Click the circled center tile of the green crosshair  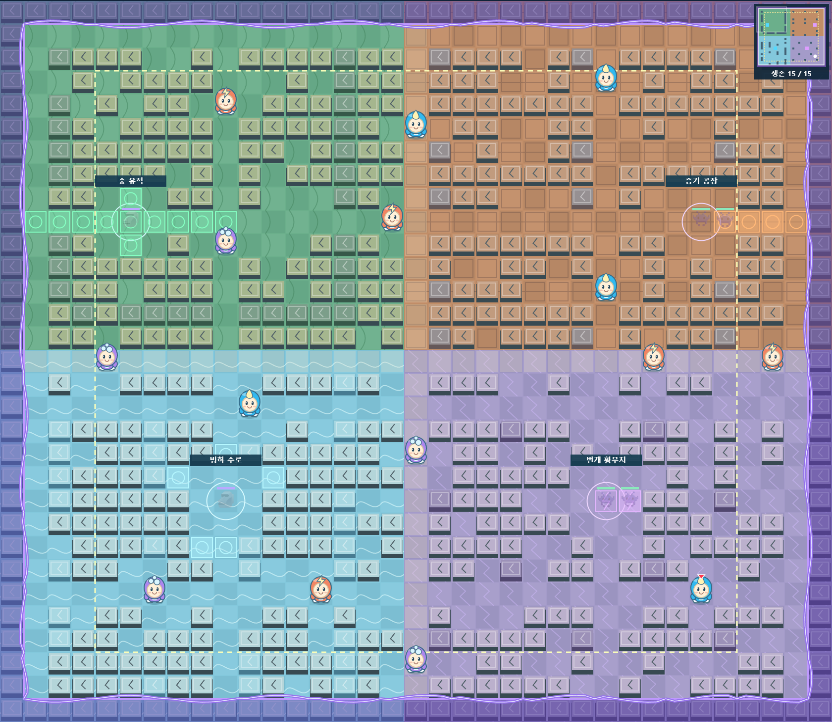point(131,221)
